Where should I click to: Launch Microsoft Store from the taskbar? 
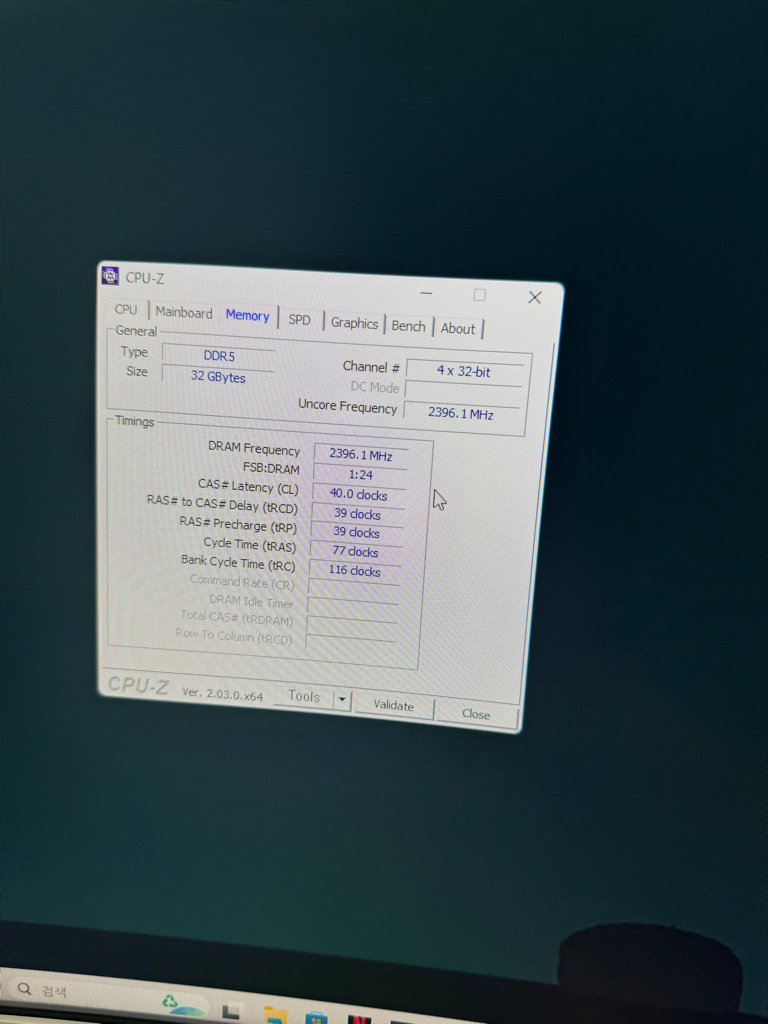coord(316,1016)
